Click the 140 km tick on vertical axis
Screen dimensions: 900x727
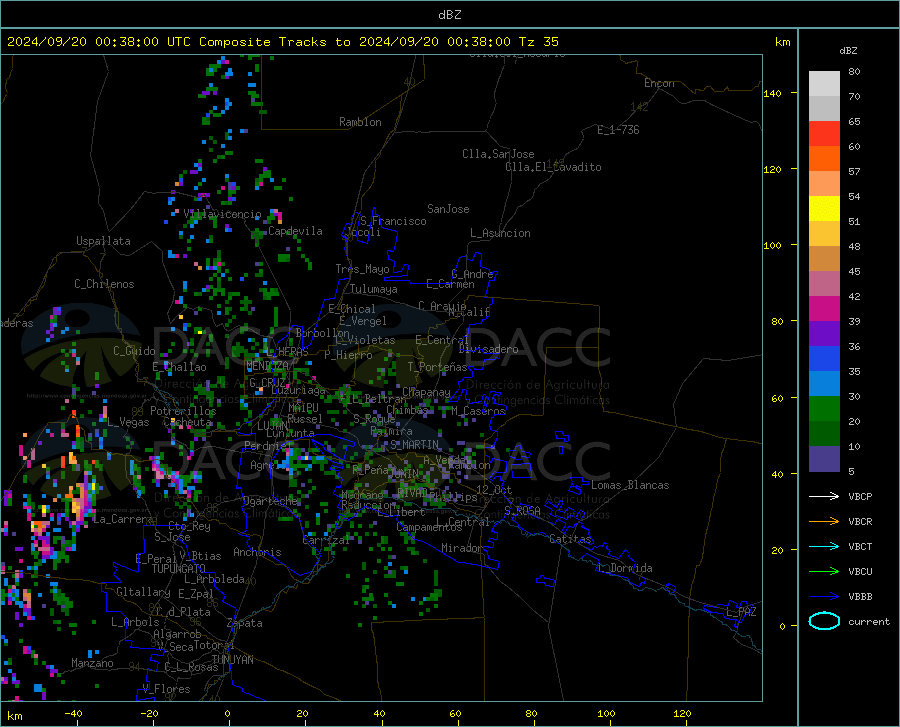pos(772,93)
